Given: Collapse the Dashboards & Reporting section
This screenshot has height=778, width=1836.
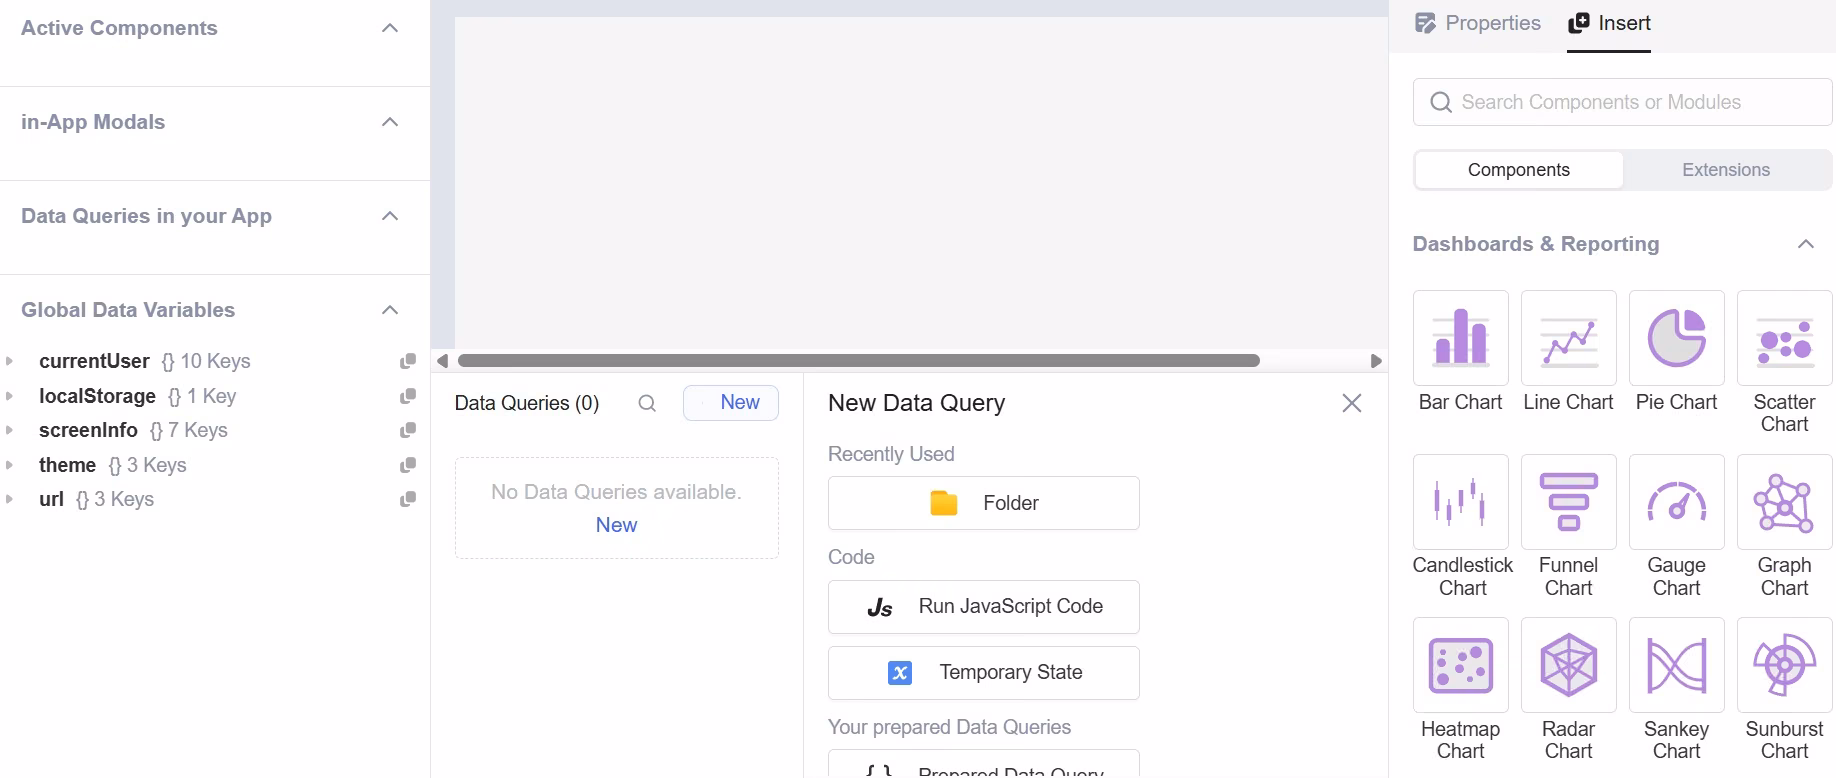Looking at the screenshot, I should tap(1806, 244).
